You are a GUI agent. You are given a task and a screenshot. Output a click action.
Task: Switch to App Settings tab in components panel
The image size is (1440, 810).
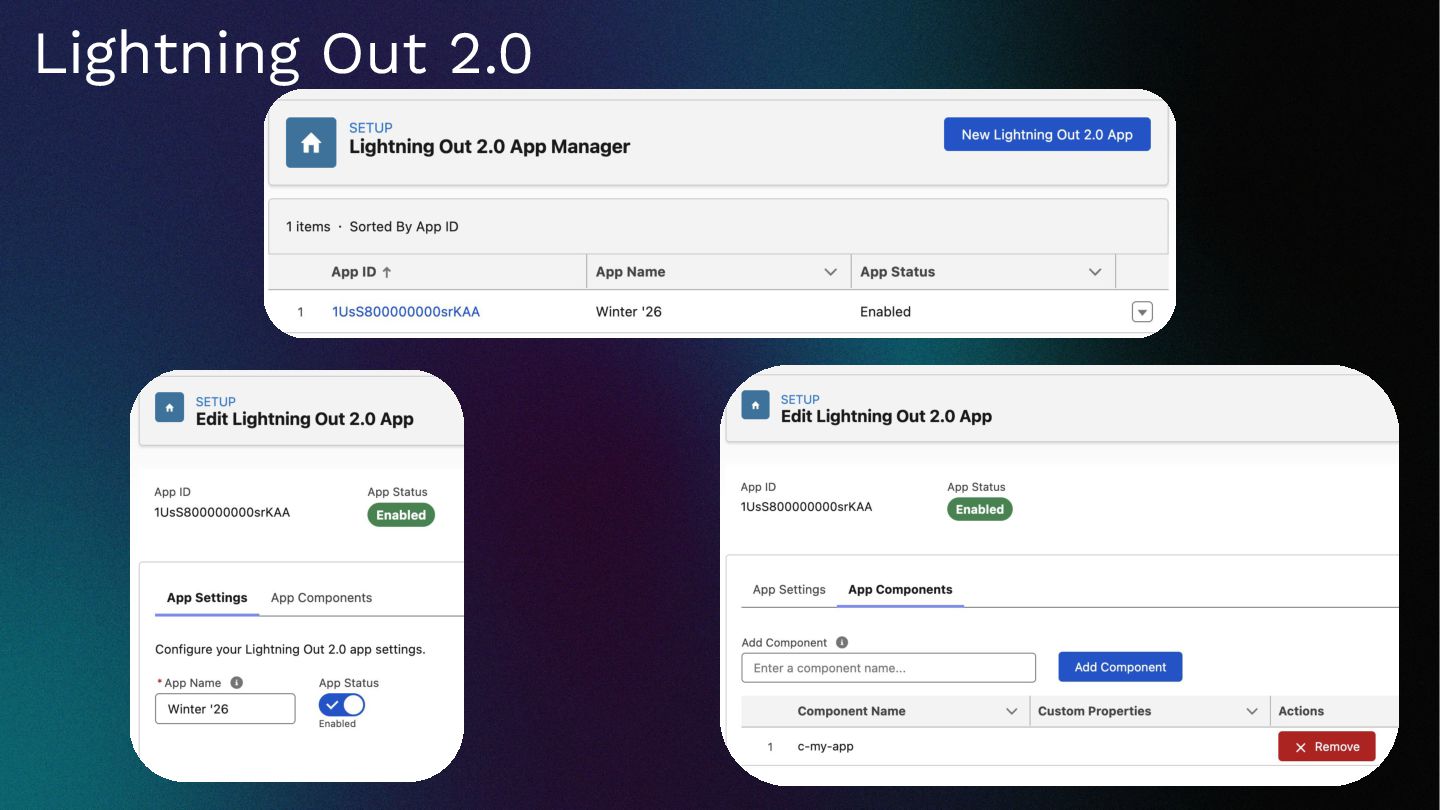789,590
